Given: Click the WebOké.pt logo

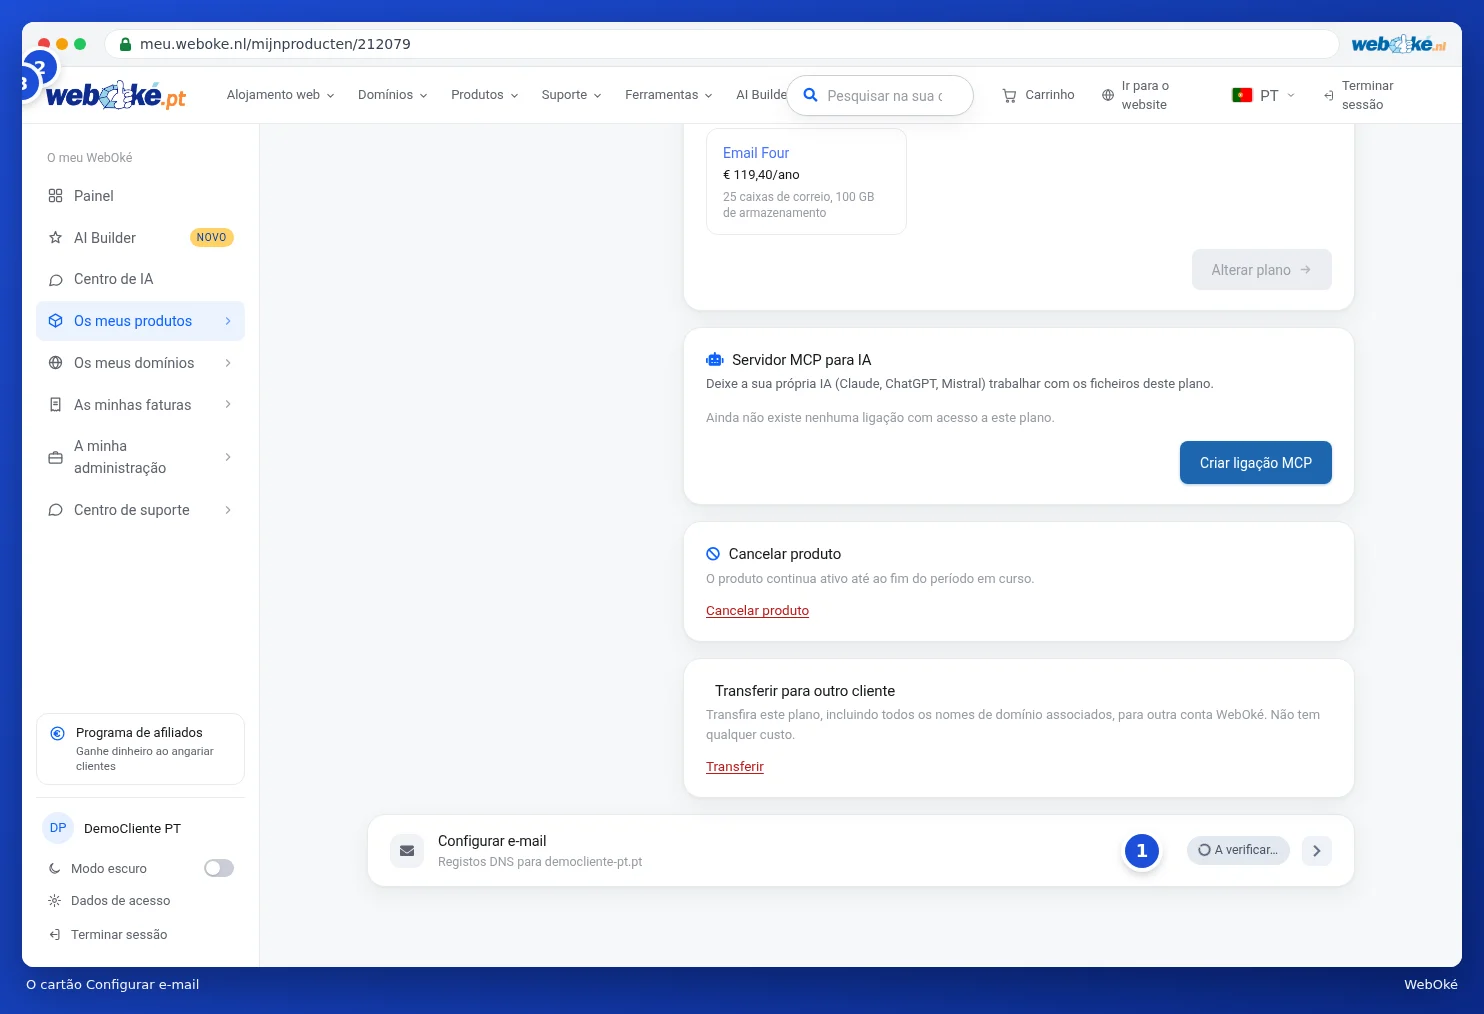Looking at the screenshot, I should 116,95.
